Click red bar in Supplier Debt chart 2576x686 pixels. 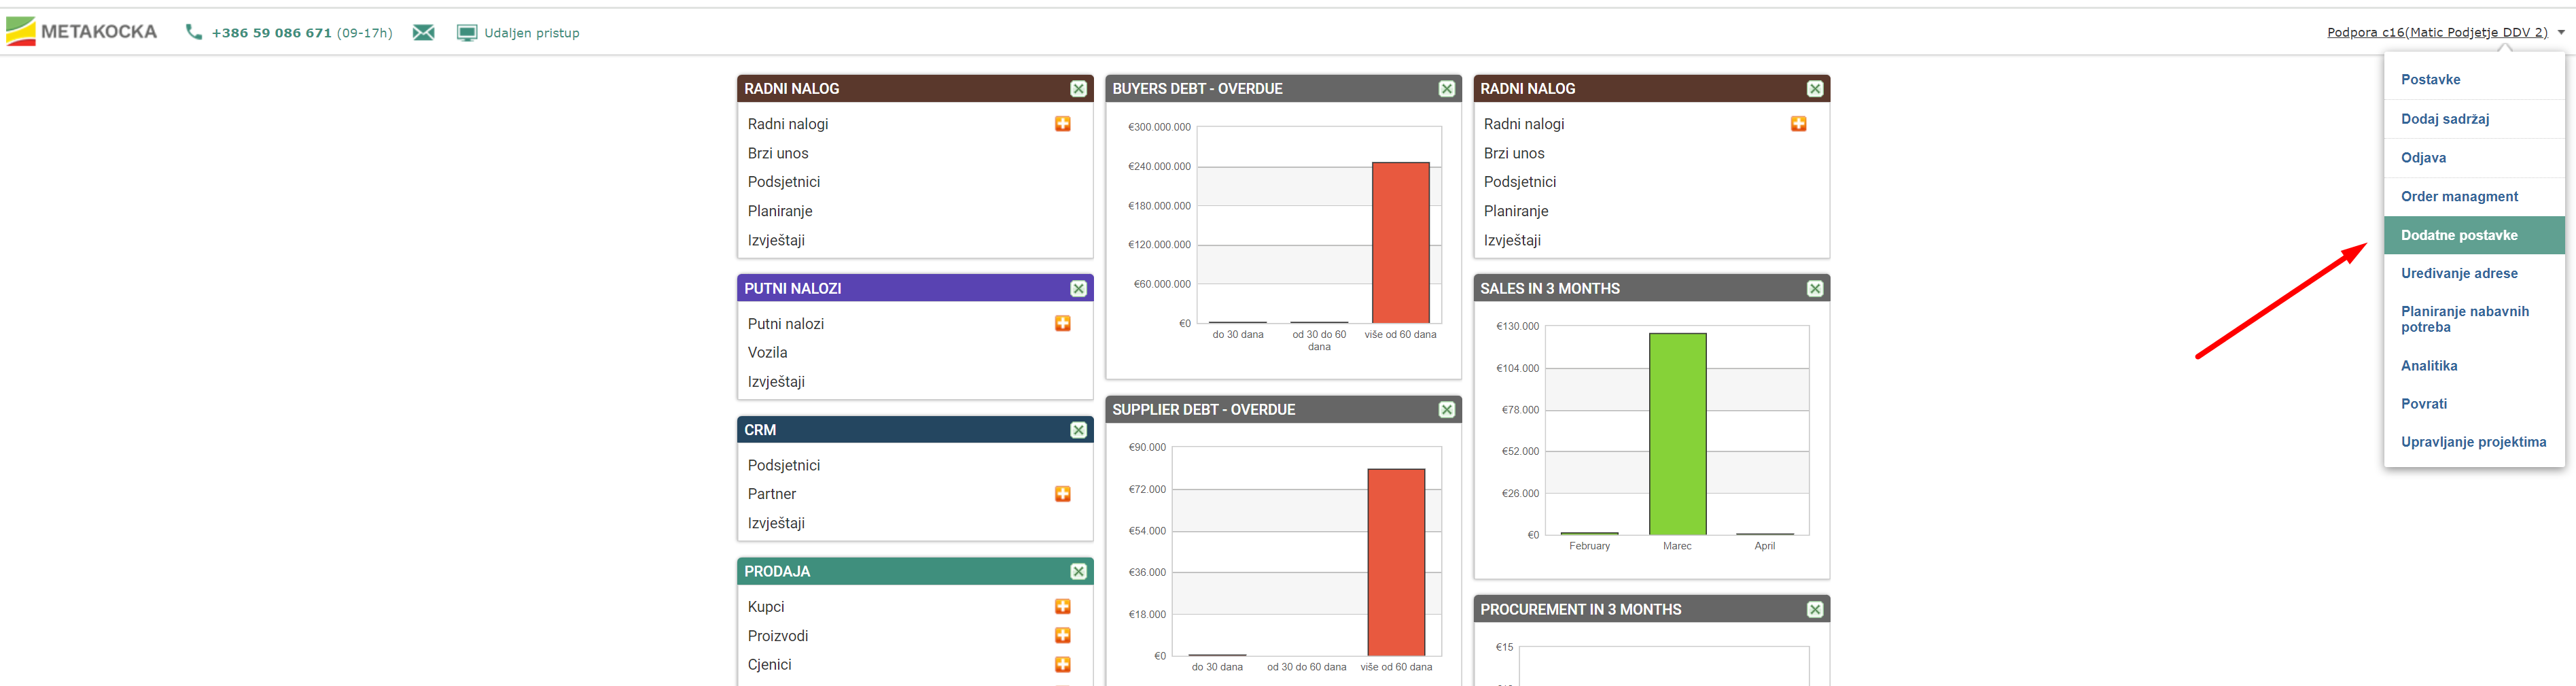click(1396, 562)
